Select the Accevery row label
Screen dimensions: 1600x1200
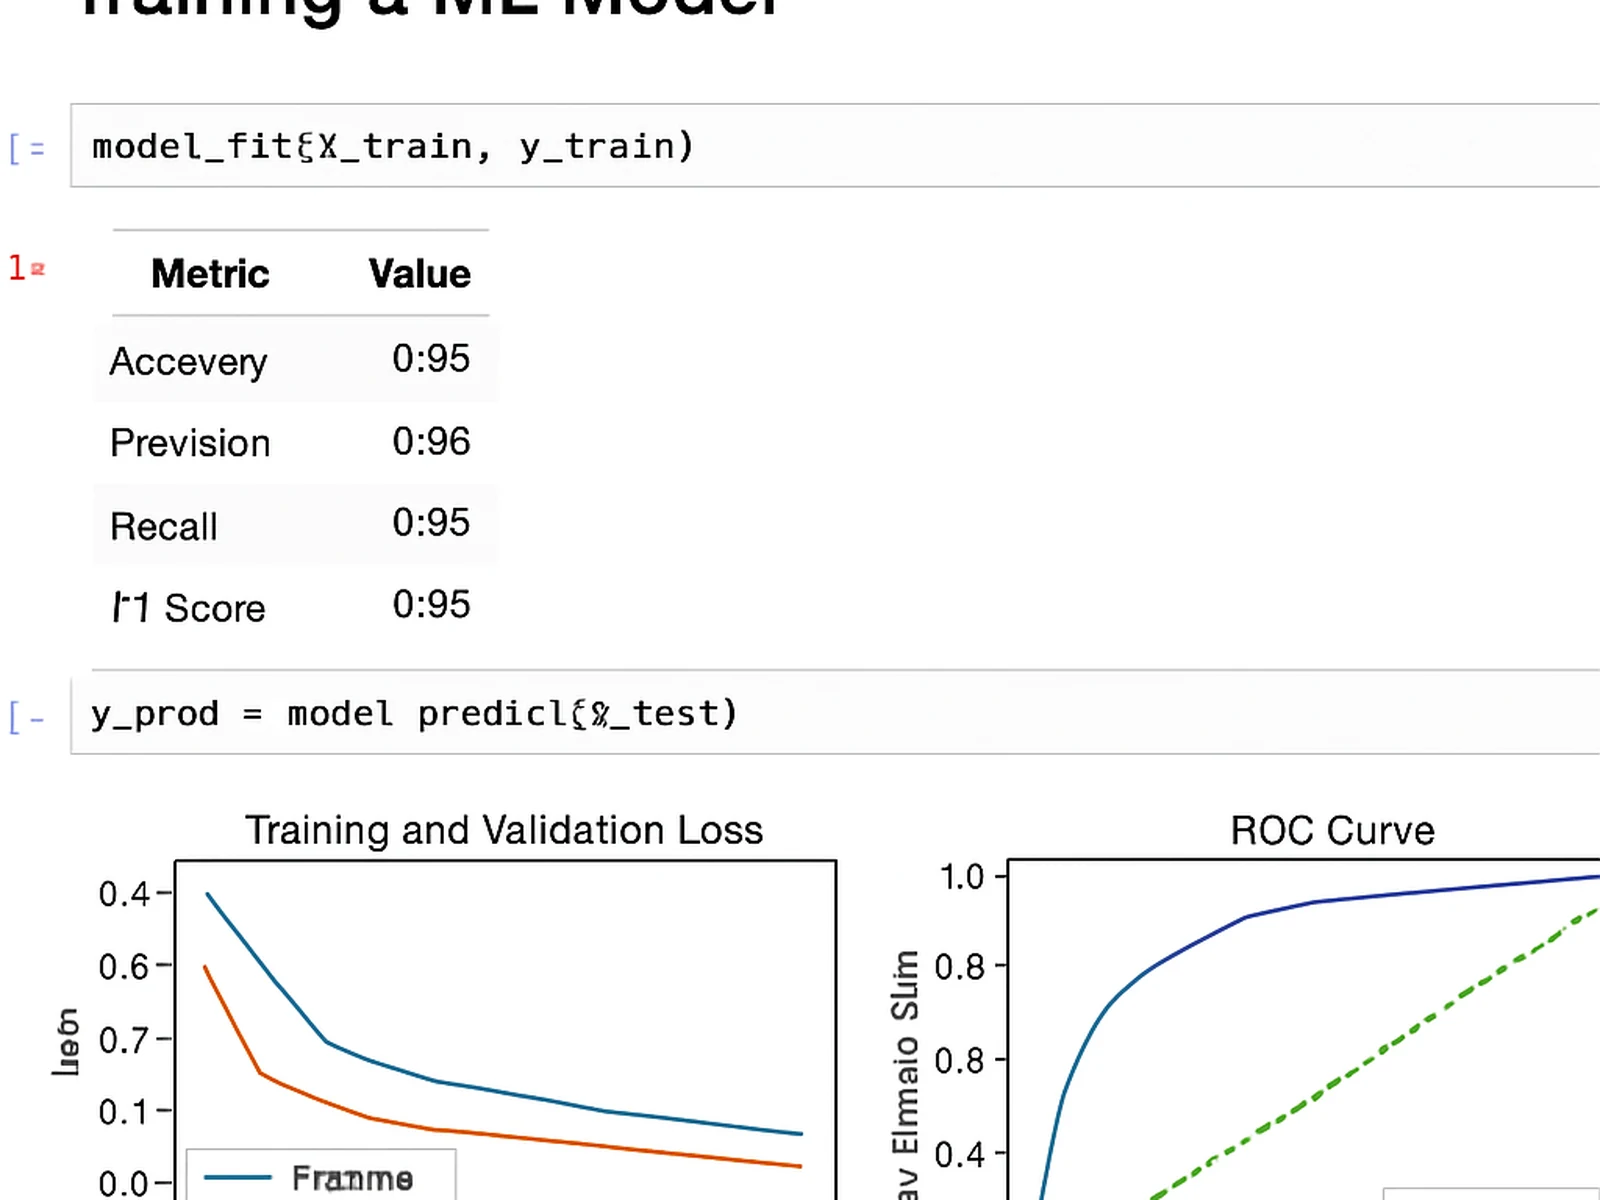tap(188, 362)
